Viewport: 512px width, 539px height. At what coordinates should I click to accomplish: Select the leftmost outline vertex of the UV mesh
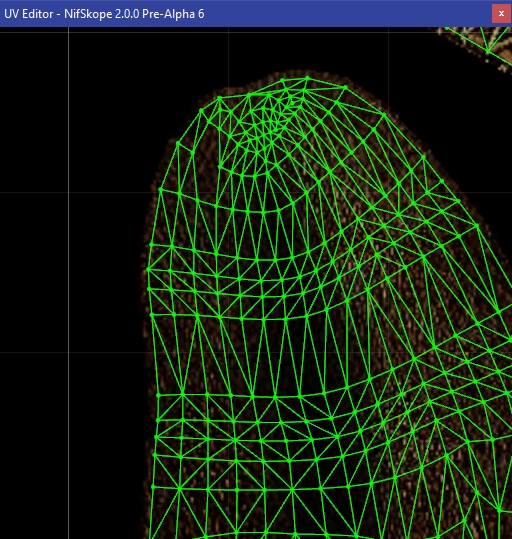point(148,270)
